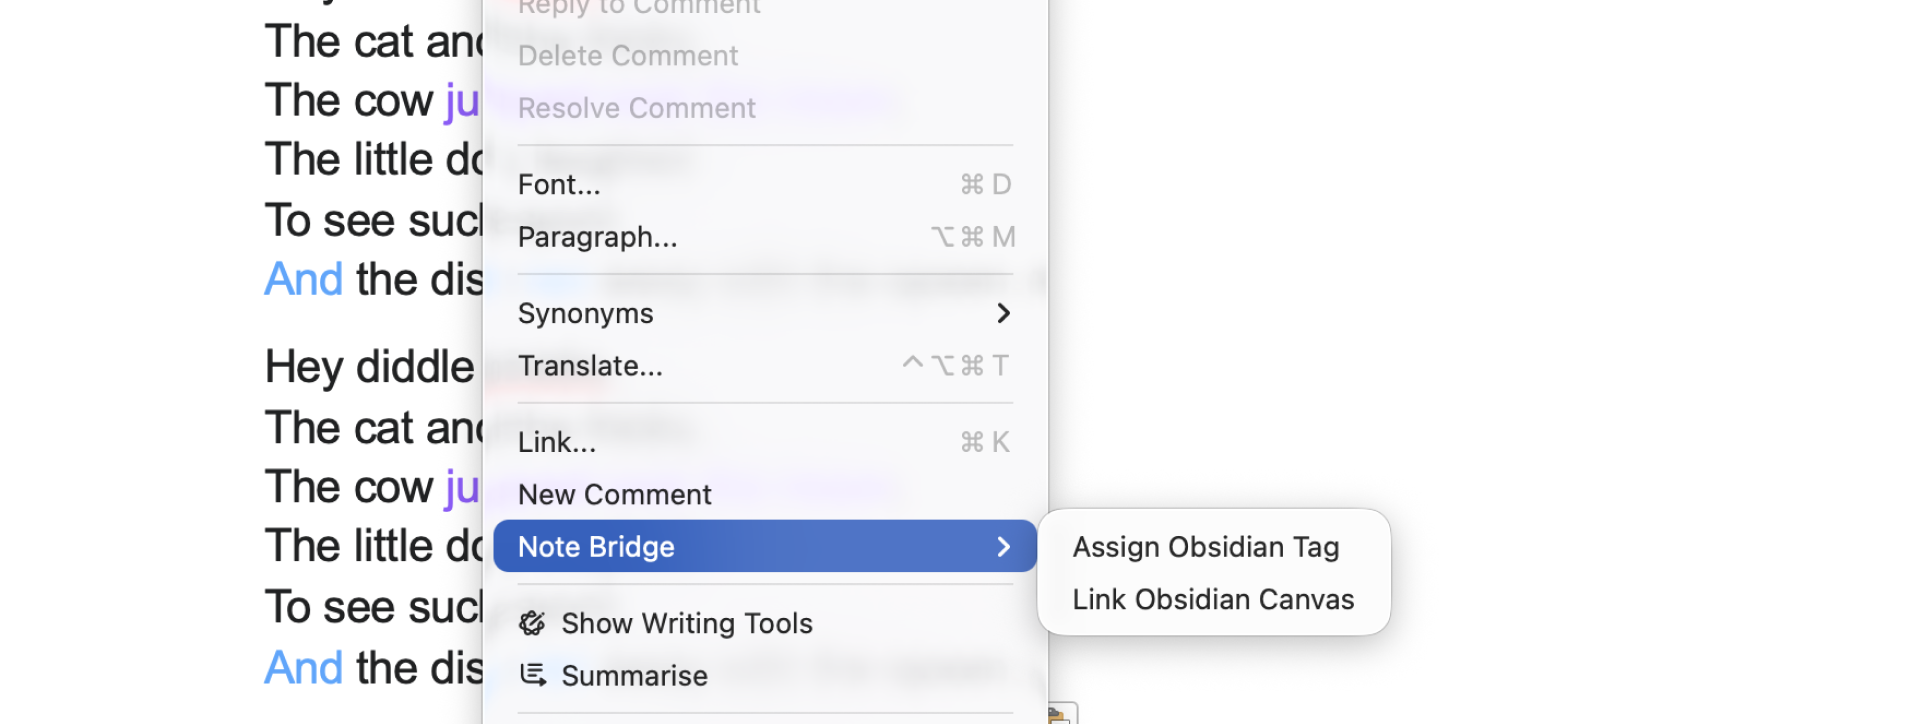
Task: Open the Synonyms disclosure arrow
Action: (x=1003, y=313)
